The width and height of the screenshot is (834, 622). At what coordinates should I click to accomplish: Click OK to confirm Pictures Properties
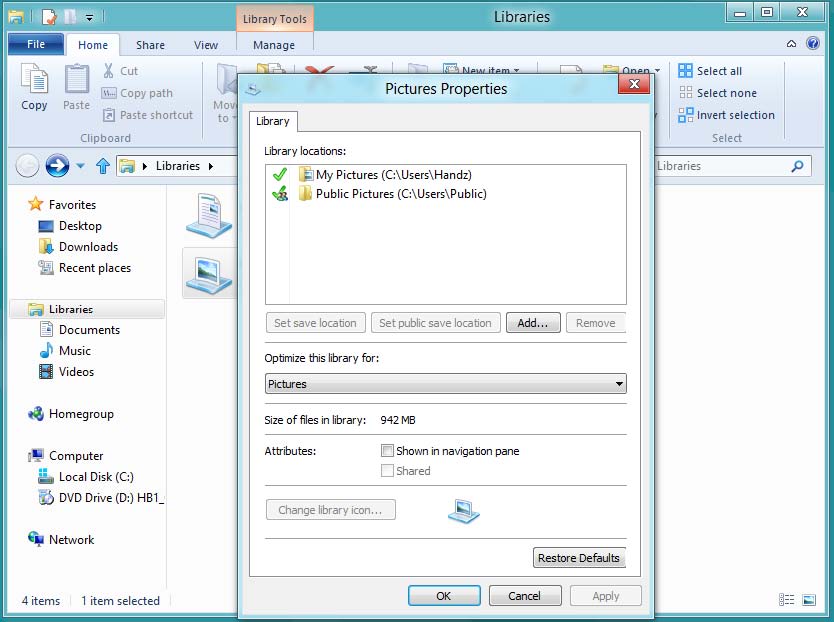pos(444,596)
